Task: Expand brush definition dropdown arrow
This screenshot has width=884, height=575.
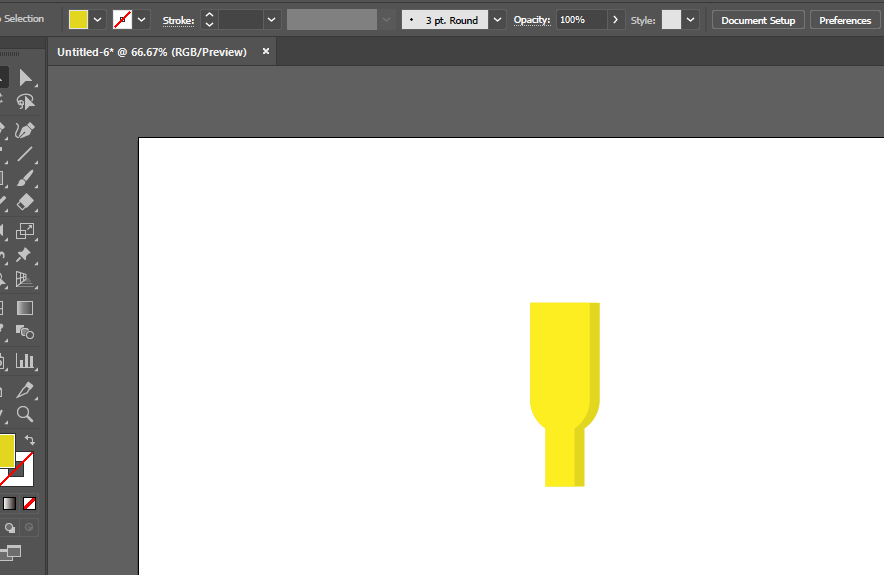Action: point(497,20)
